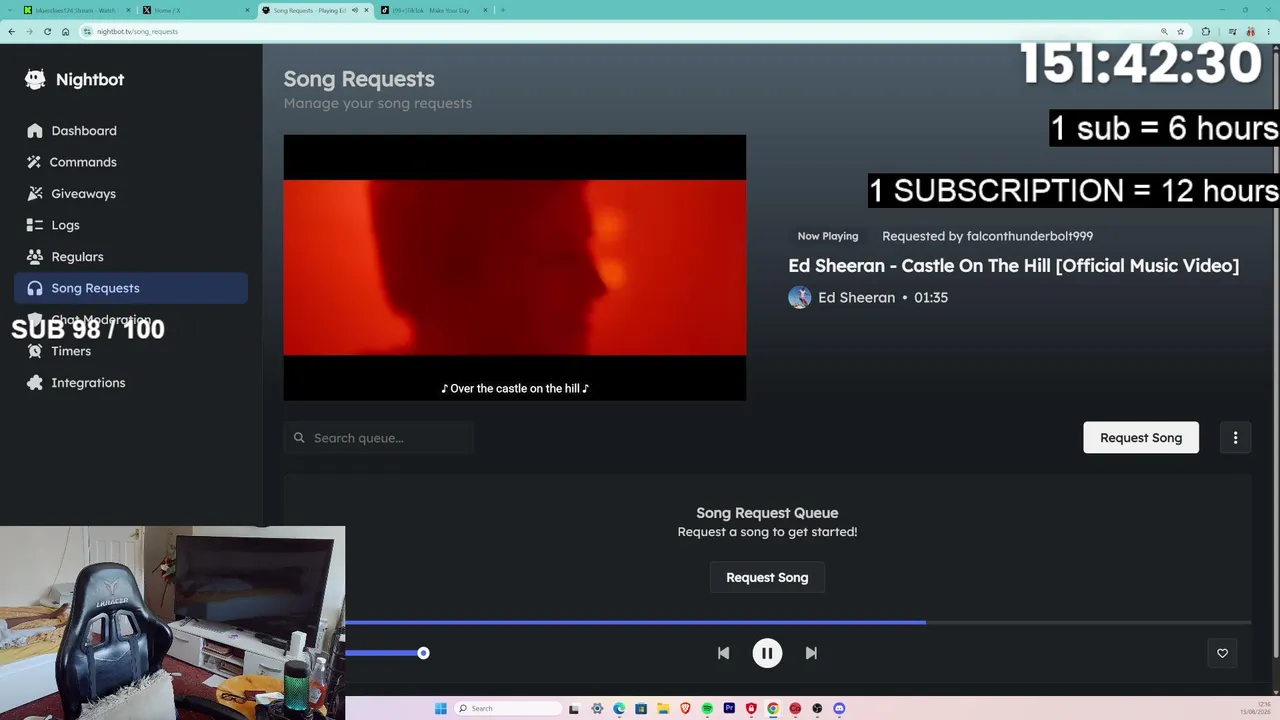The image size is (1280, 720).
Task: Go back in the browser
Action: tap(11, 31)
